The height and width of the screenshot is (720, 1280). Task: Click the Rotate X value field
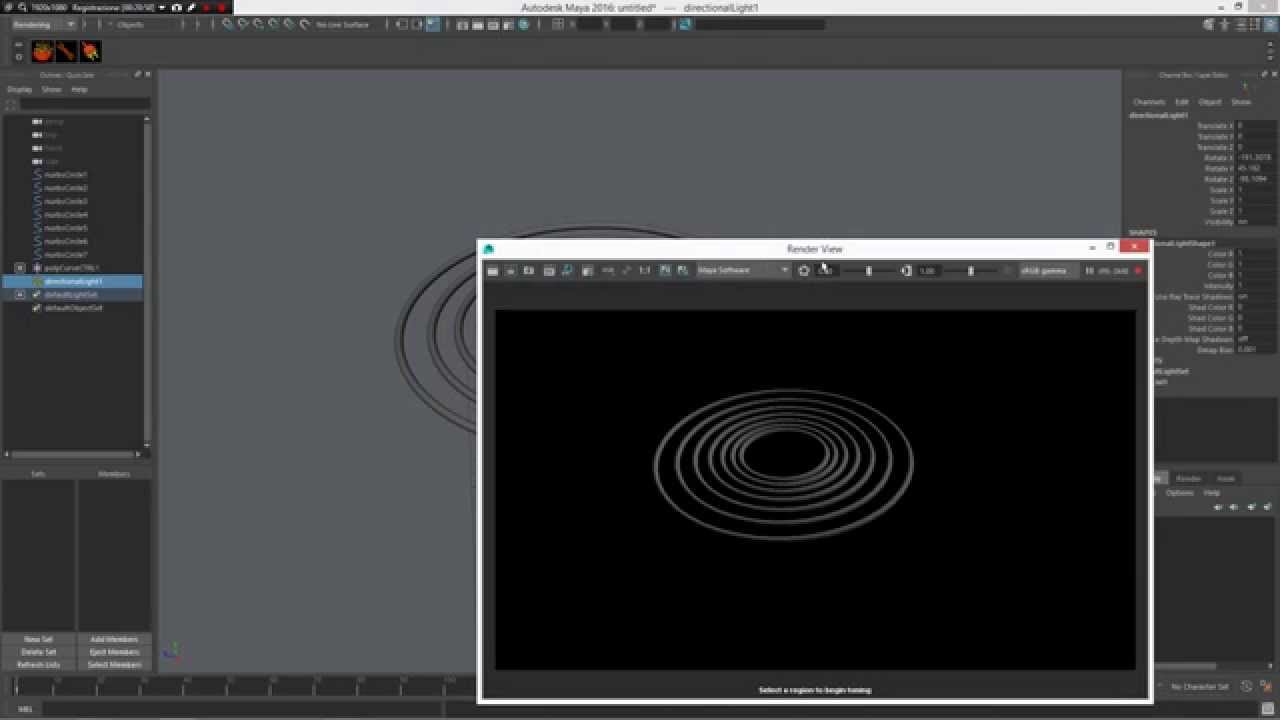pyautogui.click(x=1256, y=158)
